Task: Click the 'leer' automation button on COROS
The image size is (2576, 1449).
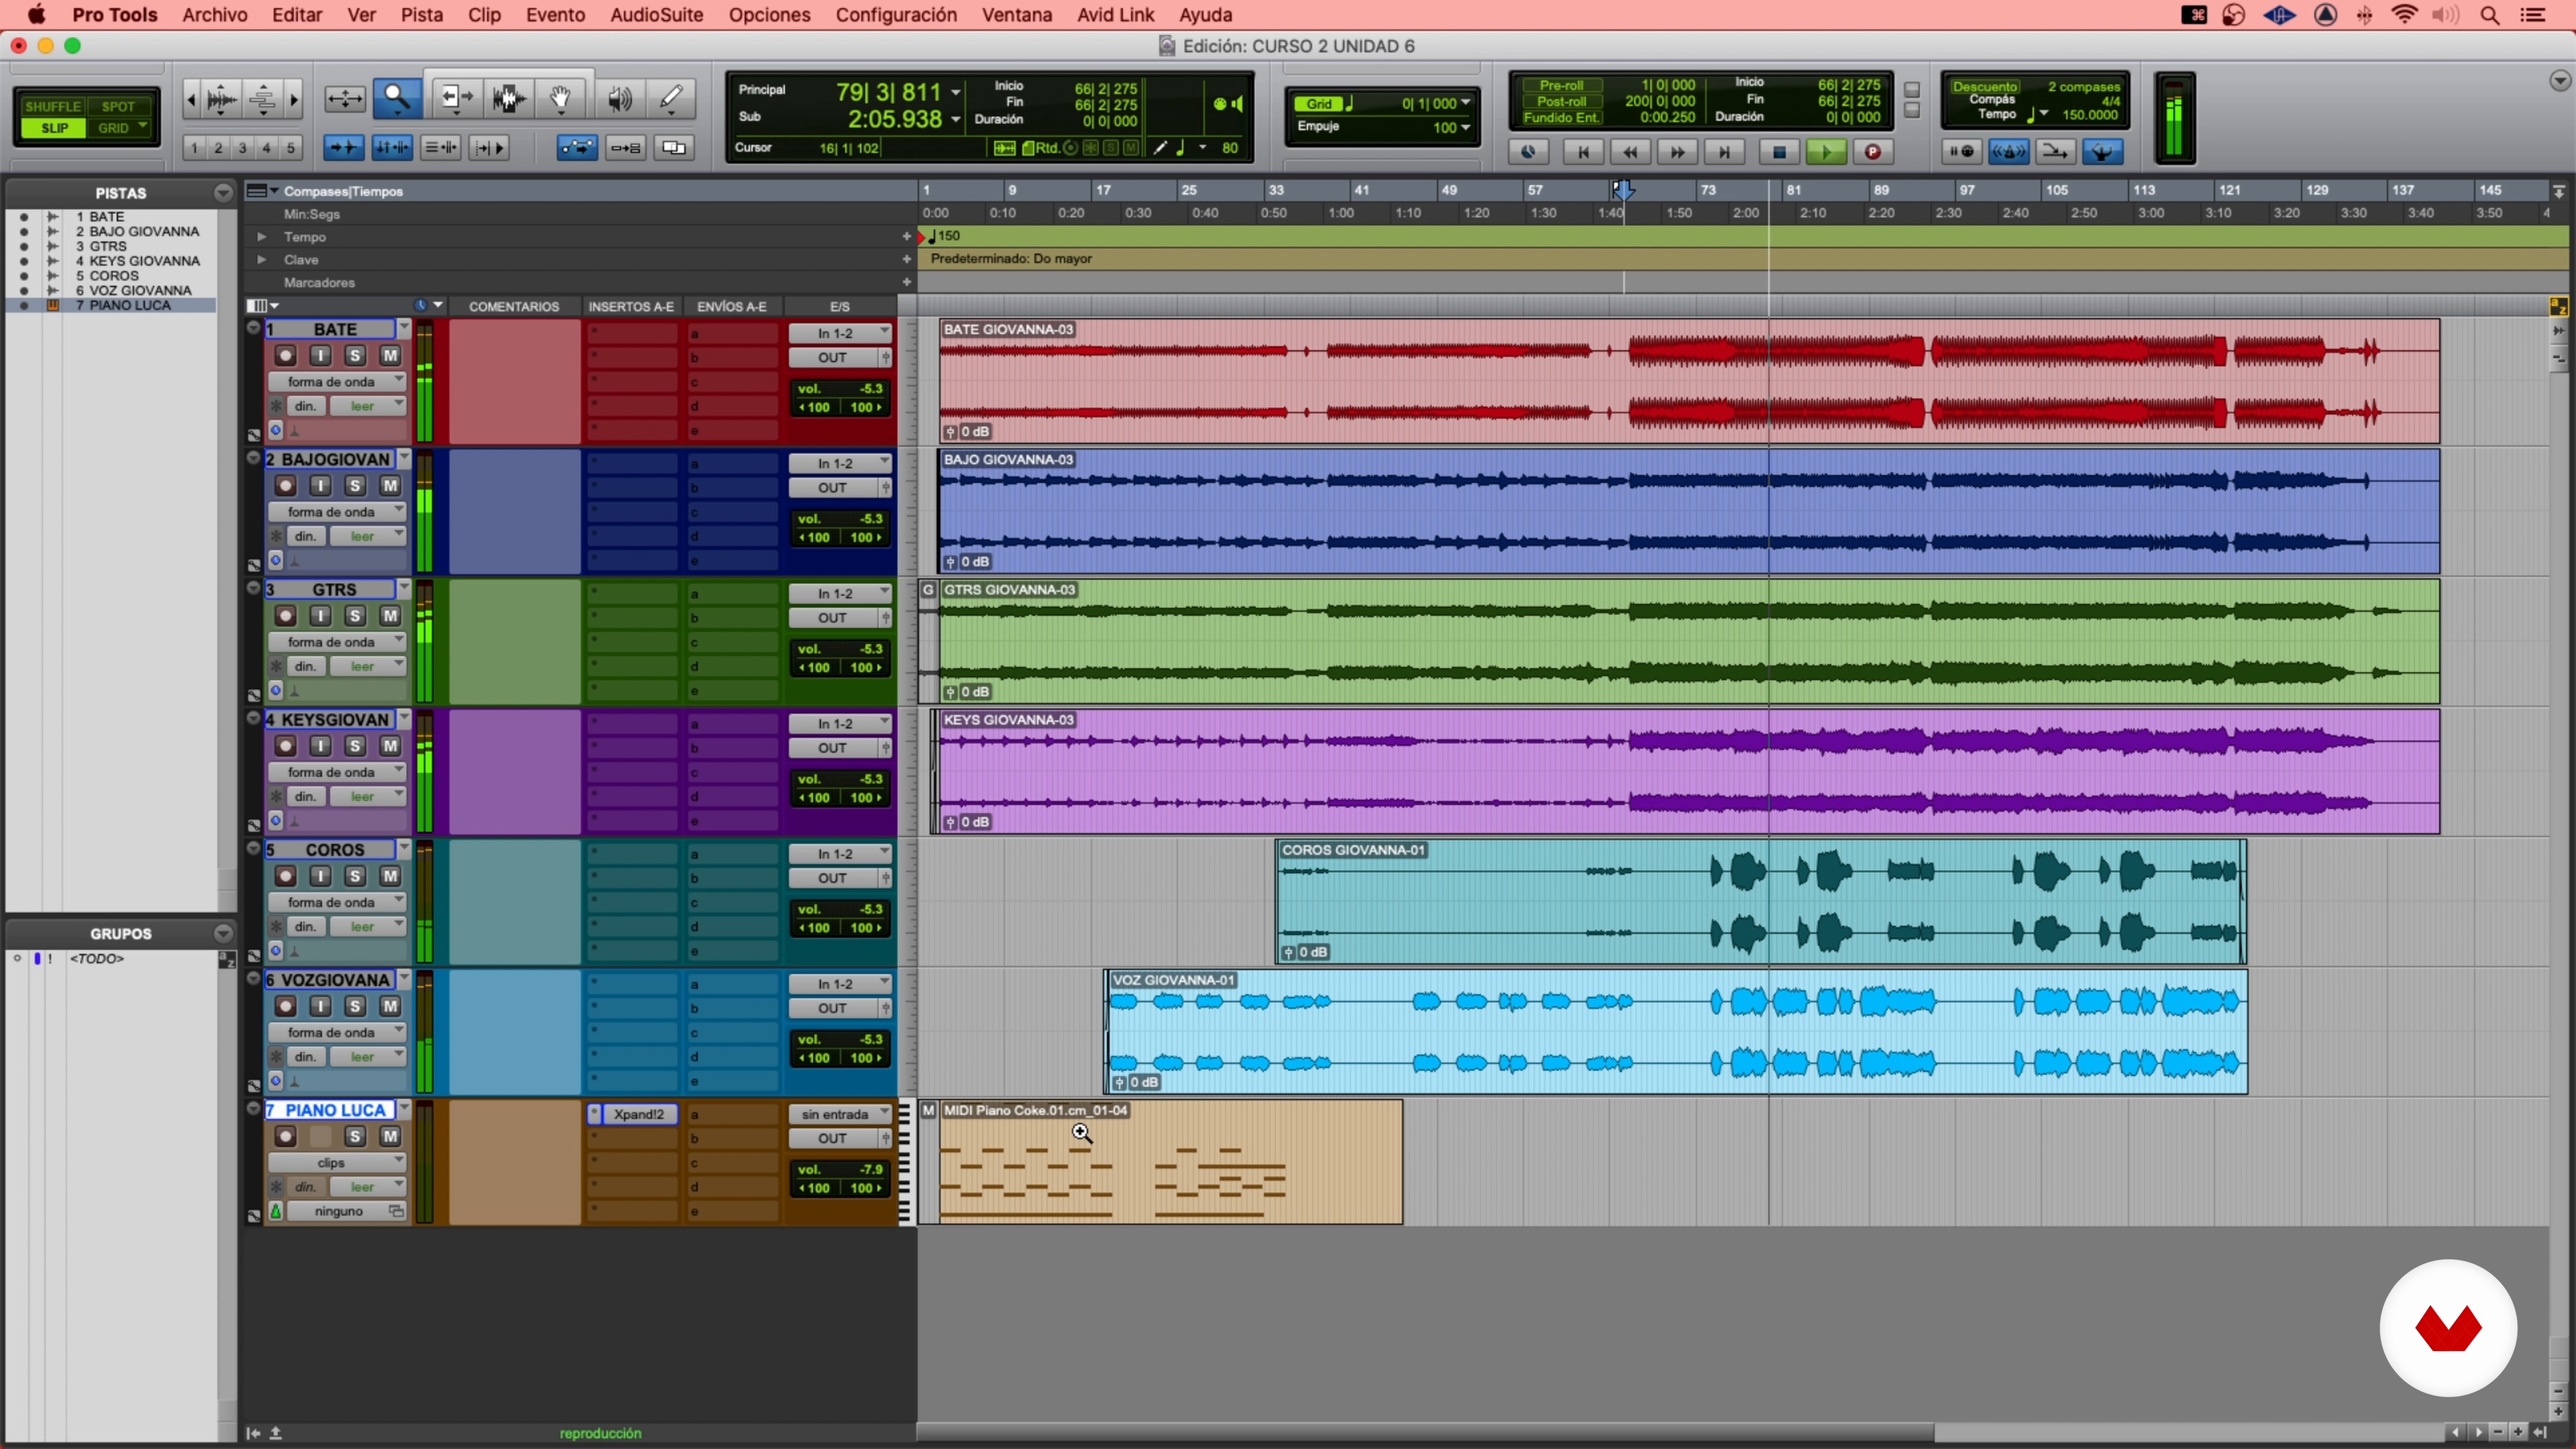Action: click(368, 927)
